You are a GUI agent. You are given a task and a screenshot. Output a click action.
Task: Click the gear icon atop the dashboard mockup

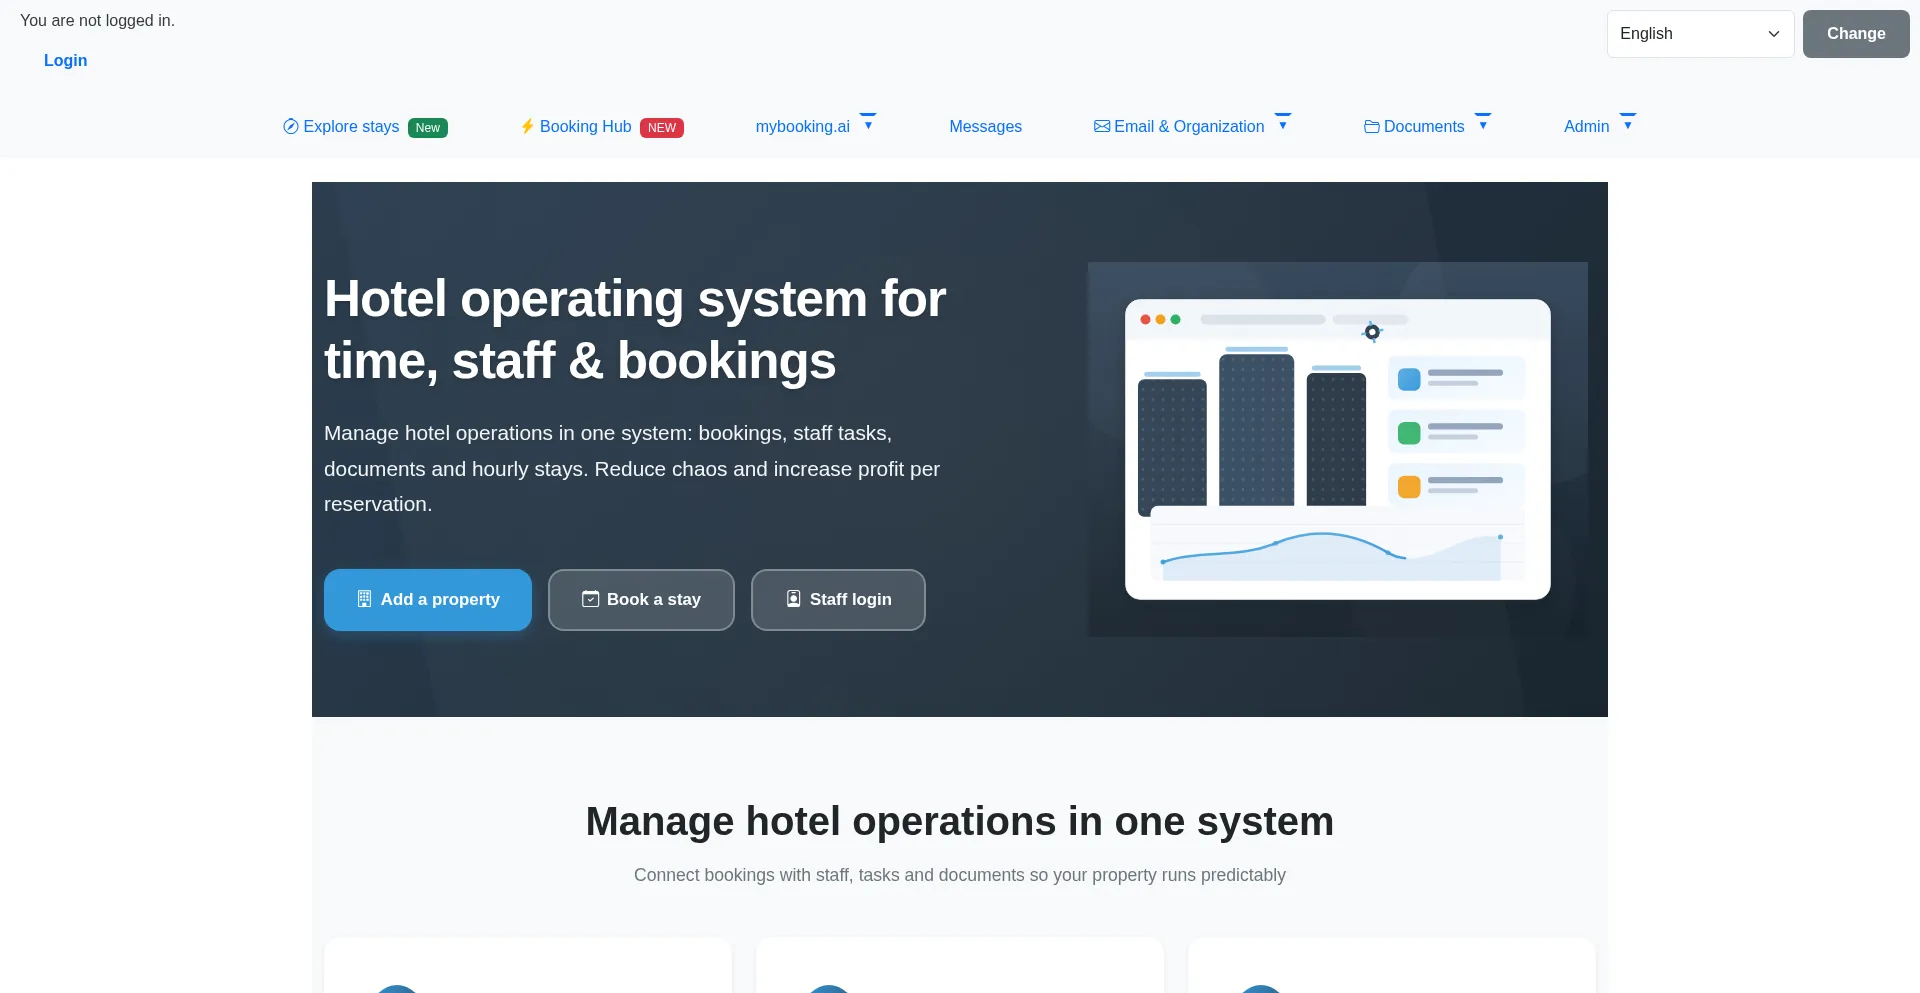[1372, 331]
